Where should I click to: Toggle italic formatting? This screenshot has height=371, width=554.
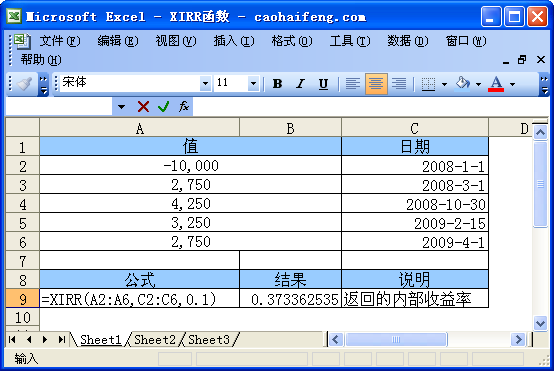(300, 84)
